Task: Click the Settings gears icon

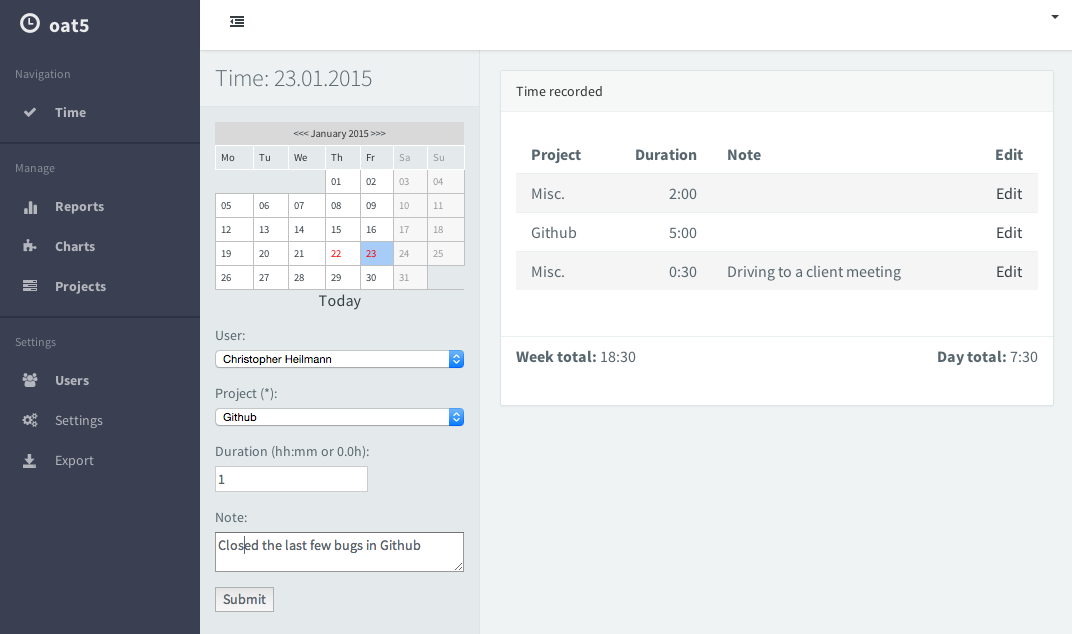Action: pyautogui.click(x=30, y=421)
